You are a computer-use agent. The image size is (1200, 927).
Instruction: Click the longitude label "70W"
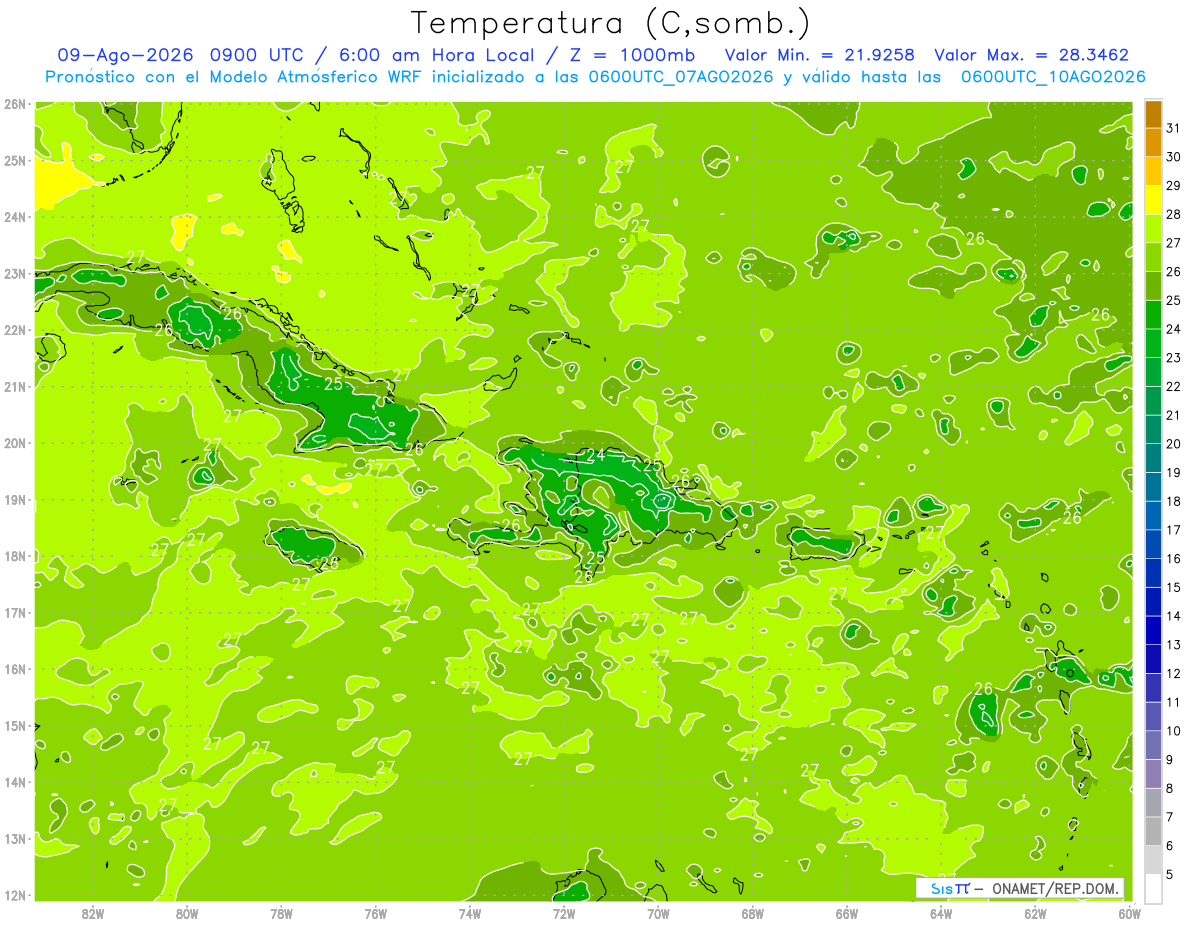(x=658, y=913)
